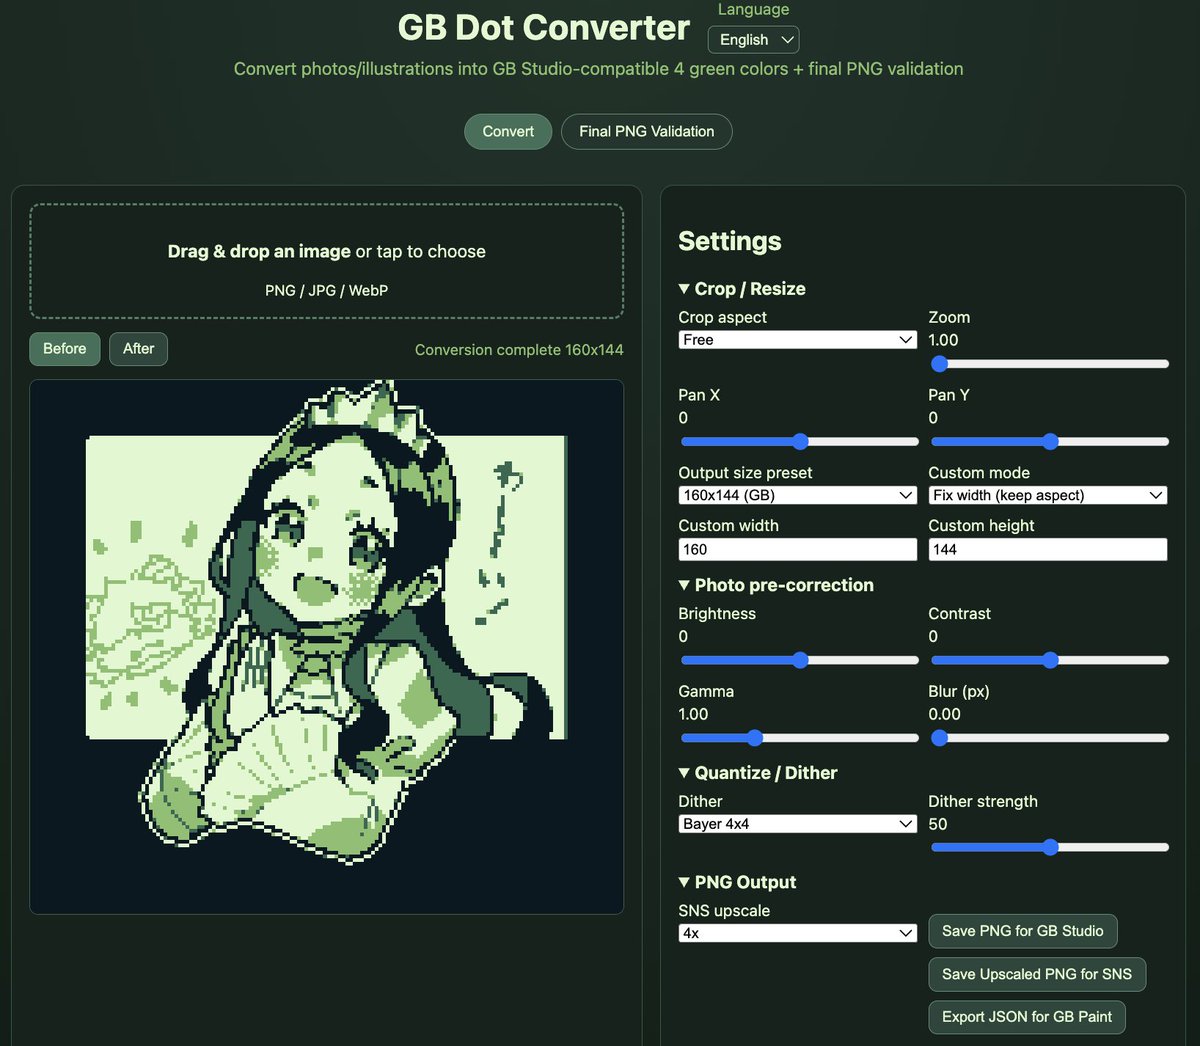This screenshot has width=1200, height=1046.
Task: Open the Dither method dropdown
Action: coord(798,824)
